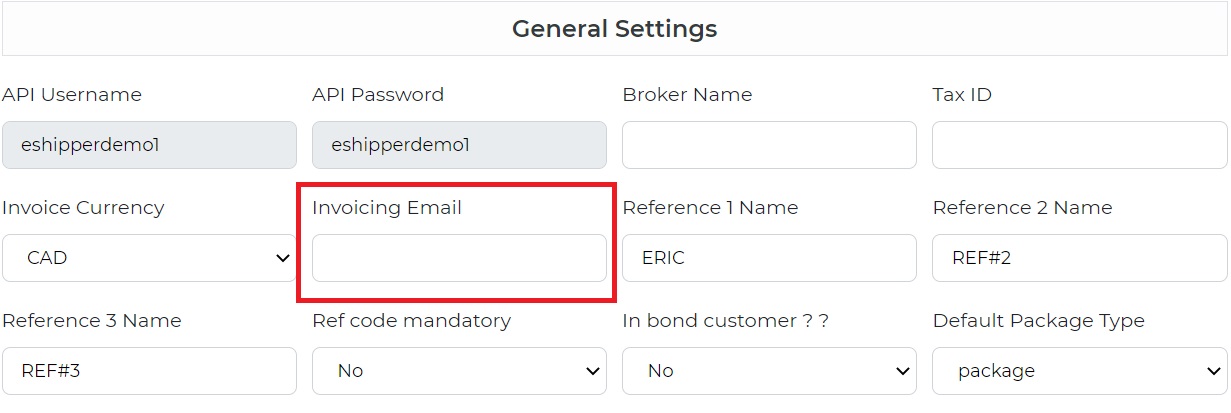1231x413 pixels.
Task: Click the API Password input field
Action: tap(459, 145)
